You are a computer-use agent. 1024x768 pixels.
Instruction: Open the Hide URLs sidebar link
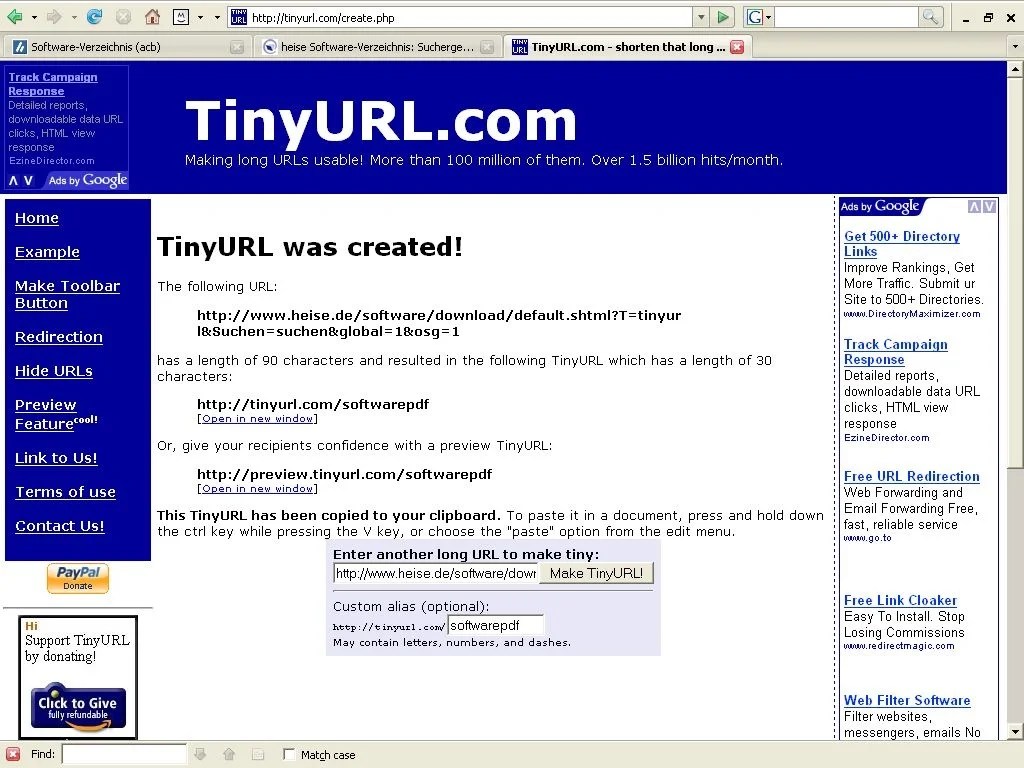(54, 371)
